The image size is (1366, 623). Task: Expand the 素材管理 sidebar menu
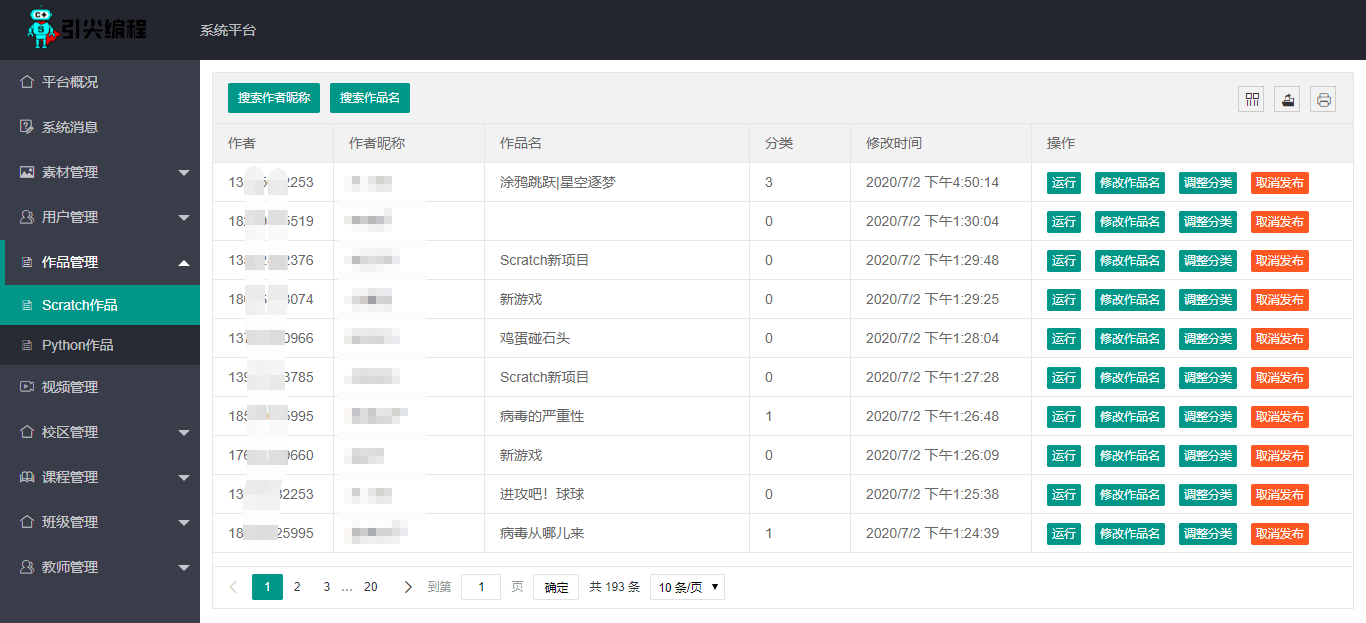click(100, 172)
